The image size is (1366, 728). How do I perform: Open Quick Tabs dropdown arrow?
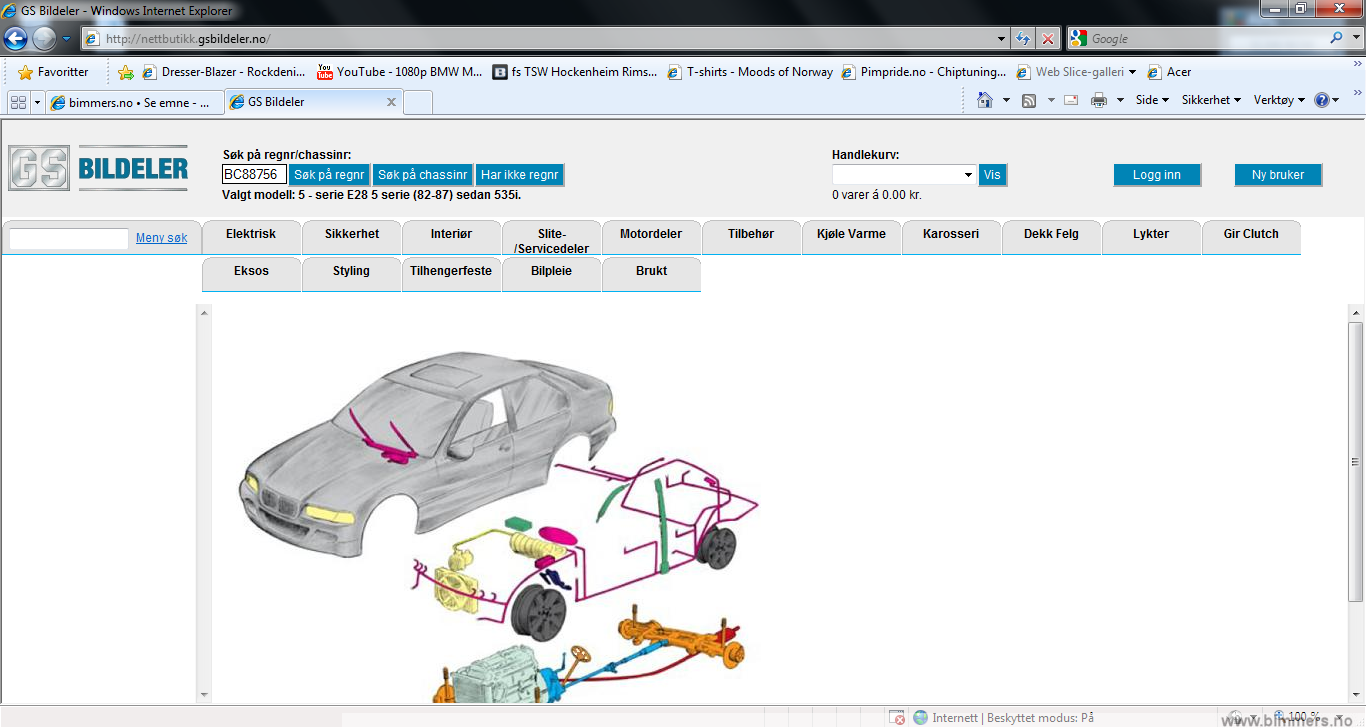(37, 101)
